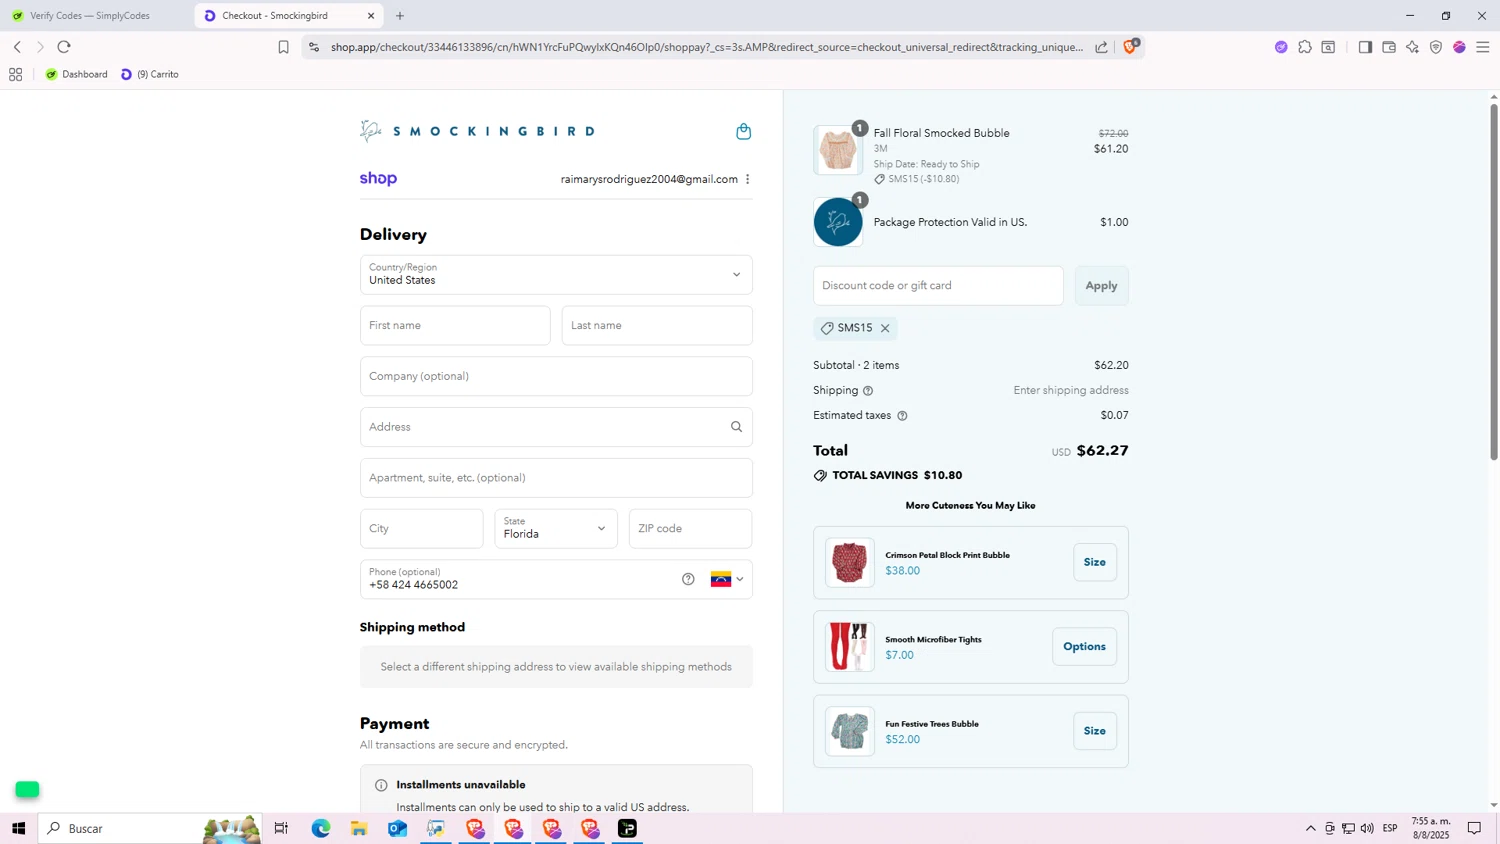Open (9) Carrito bookmark
Screen dimensions: 1500x844
pos(149,74)
